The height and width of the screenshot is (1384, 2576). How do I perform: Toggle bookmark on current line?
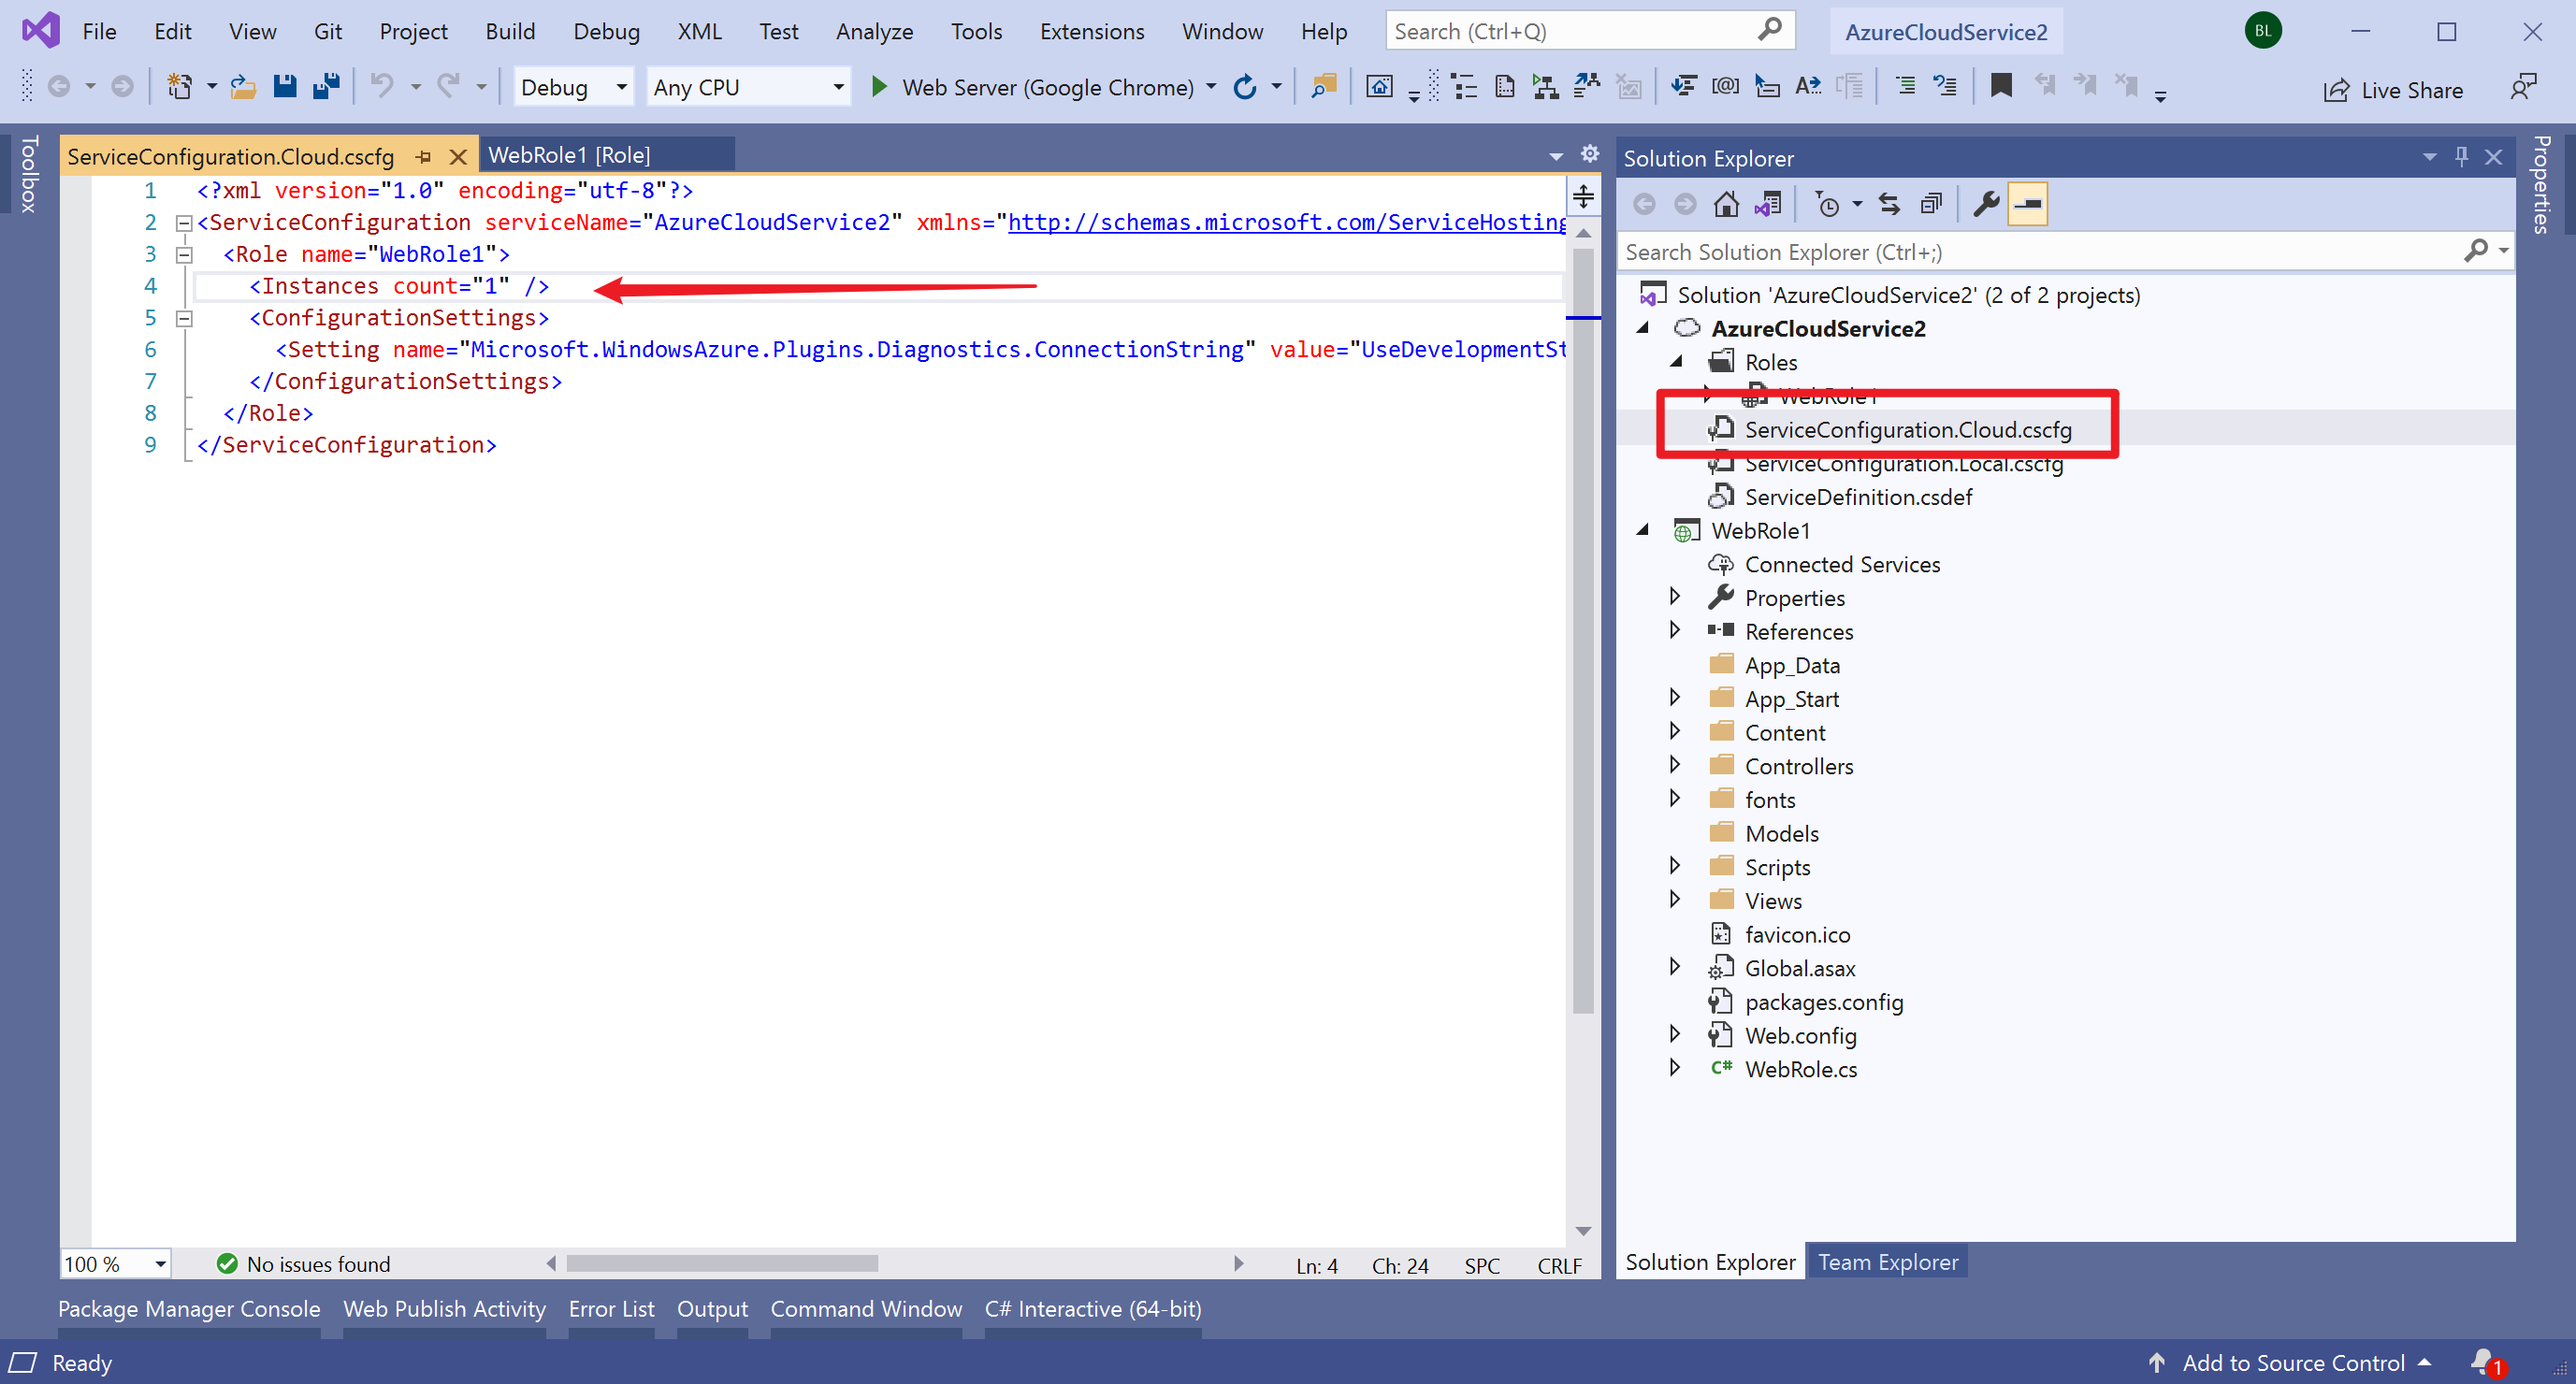coord(2000,87)
